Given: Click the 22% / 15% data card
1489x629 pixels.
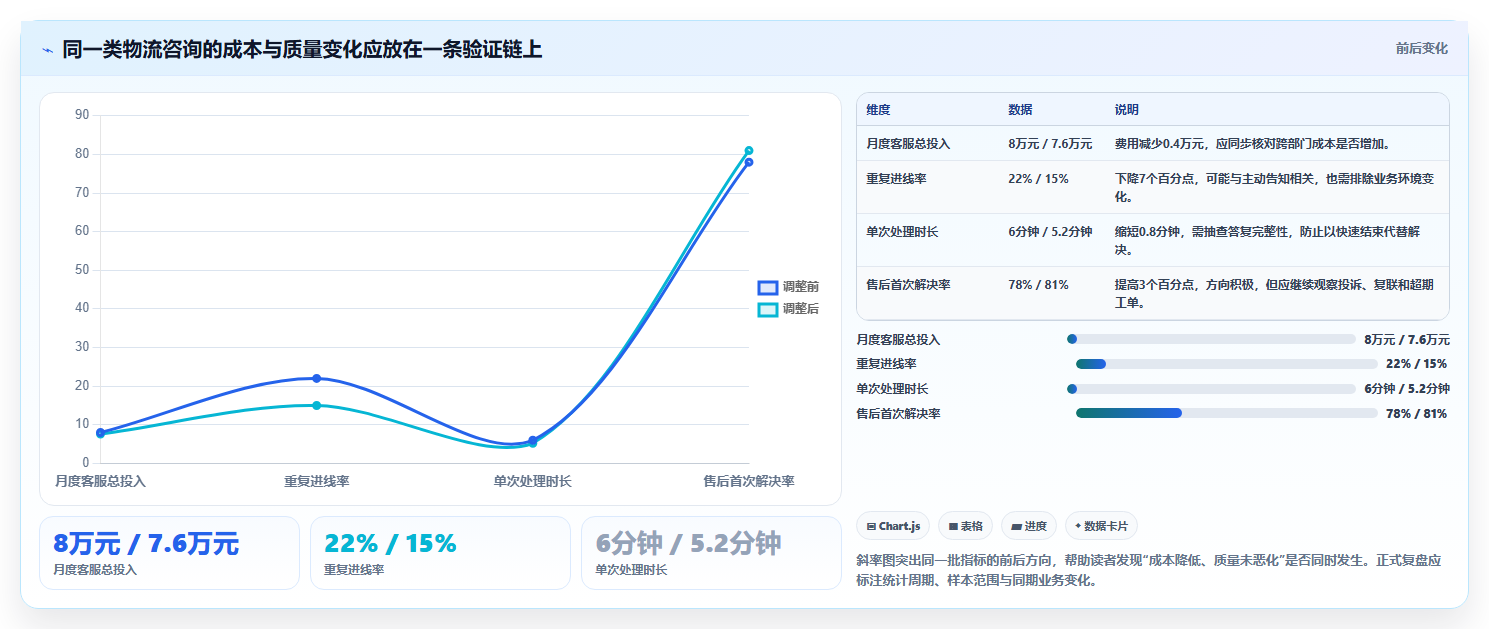Looking at the screenshot, I should click(440, 553).
